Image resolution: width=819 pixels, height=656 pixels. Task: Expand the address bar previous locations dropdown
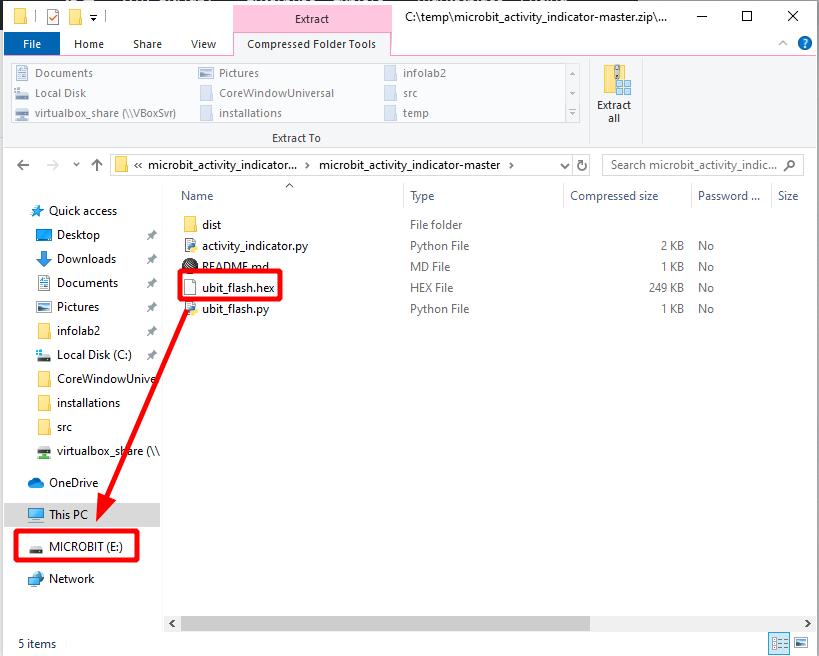click(x=564, y=165)
